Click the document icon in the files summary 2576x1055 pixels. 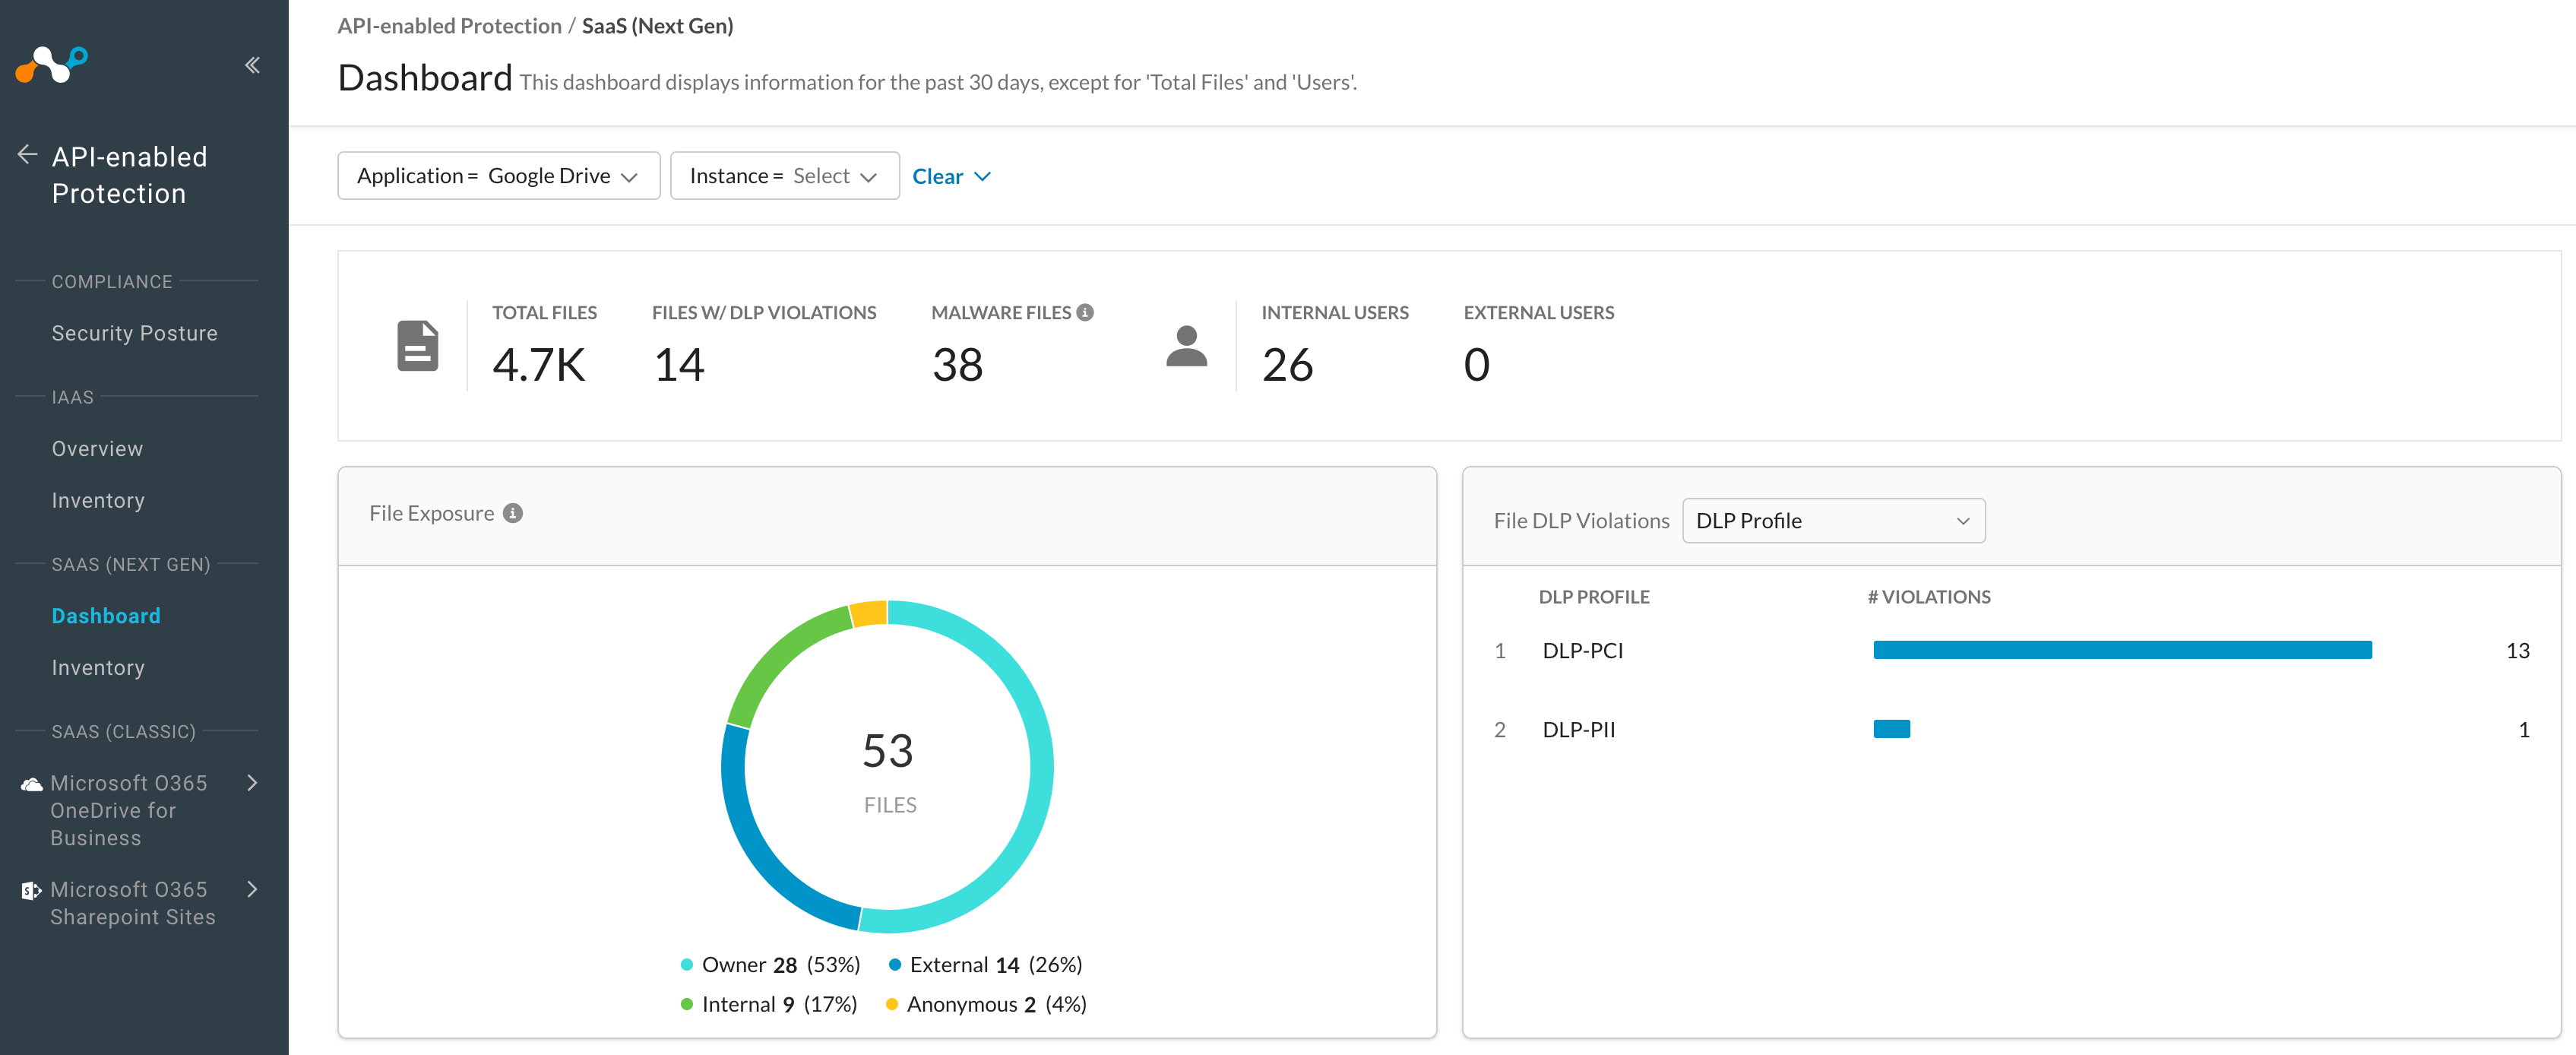(417, 345)
